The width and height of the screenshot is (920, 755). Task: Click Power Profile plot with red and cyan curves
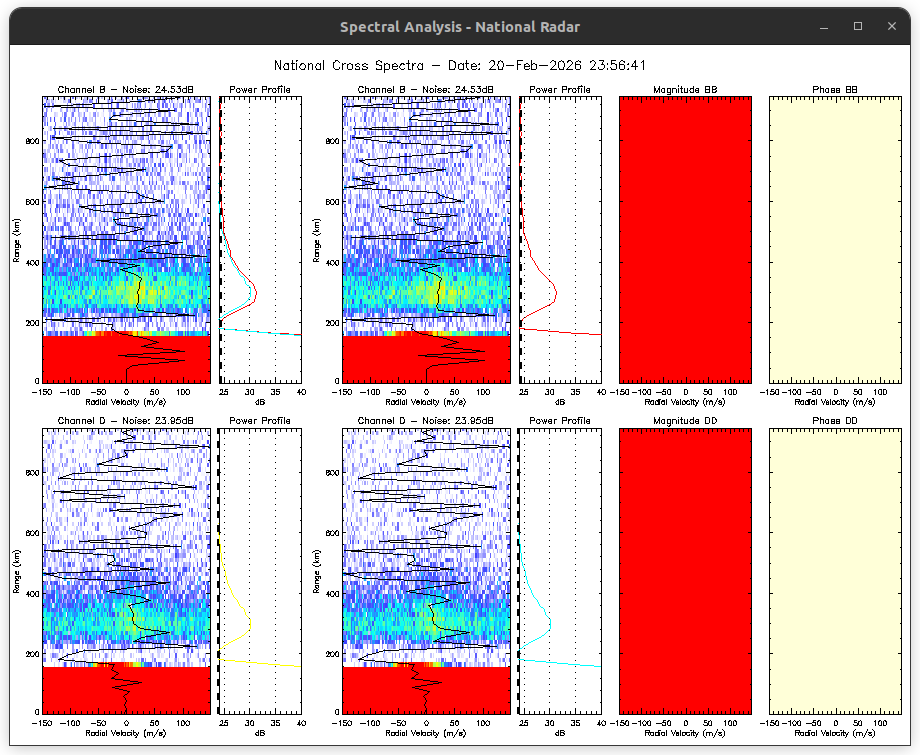tap(260, 239)
